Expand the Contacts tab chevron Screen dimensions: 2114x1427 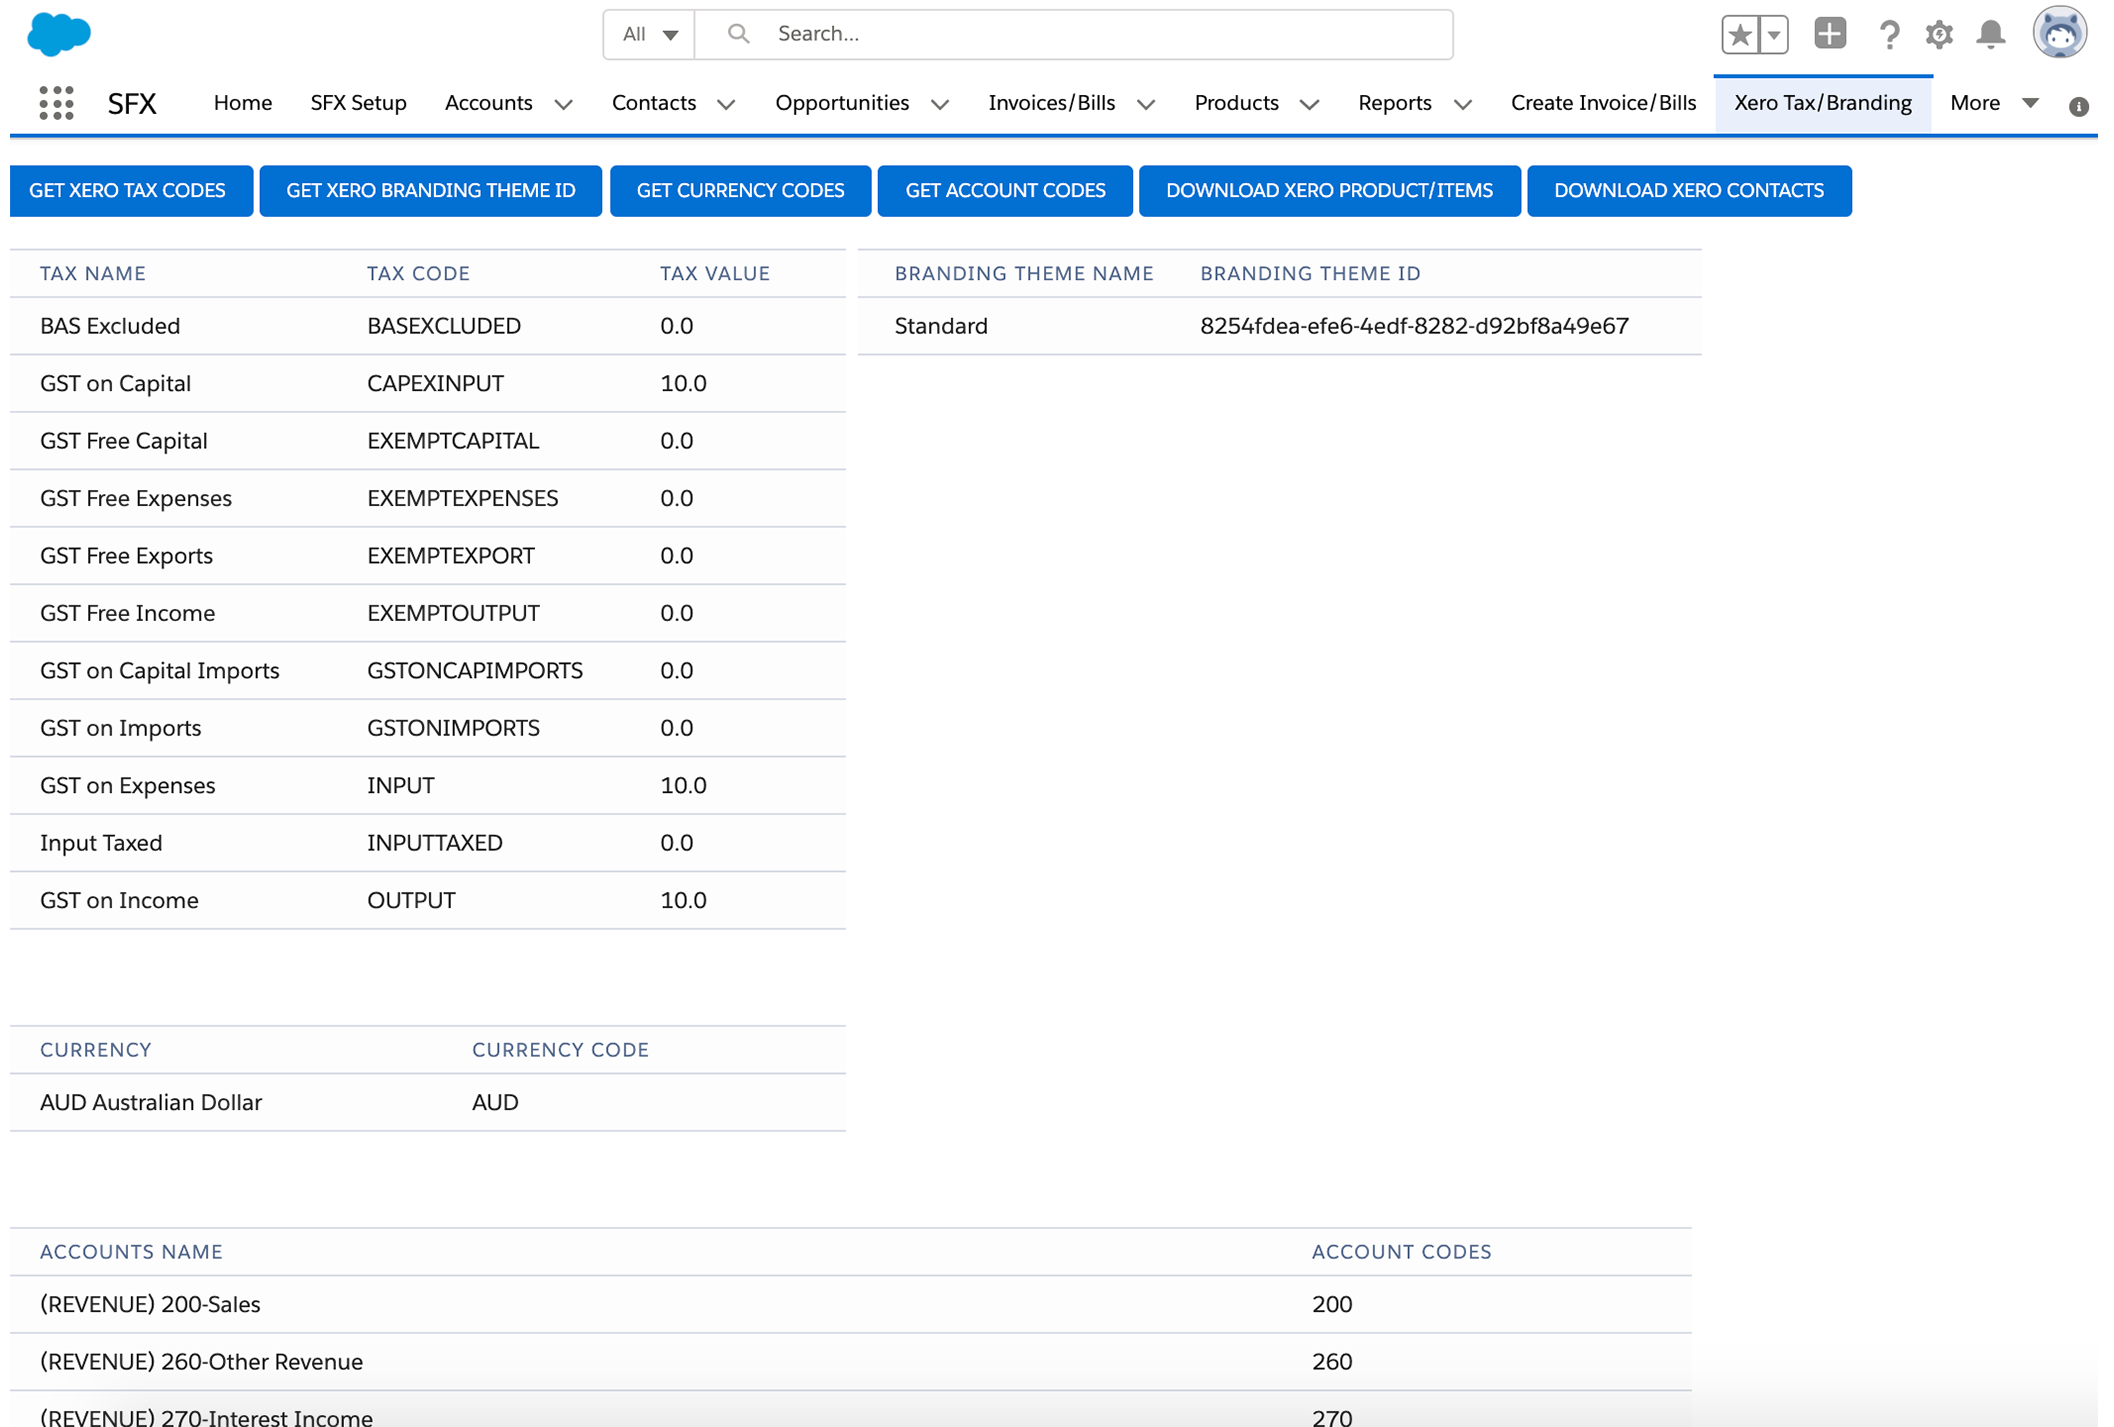point(727,104)
